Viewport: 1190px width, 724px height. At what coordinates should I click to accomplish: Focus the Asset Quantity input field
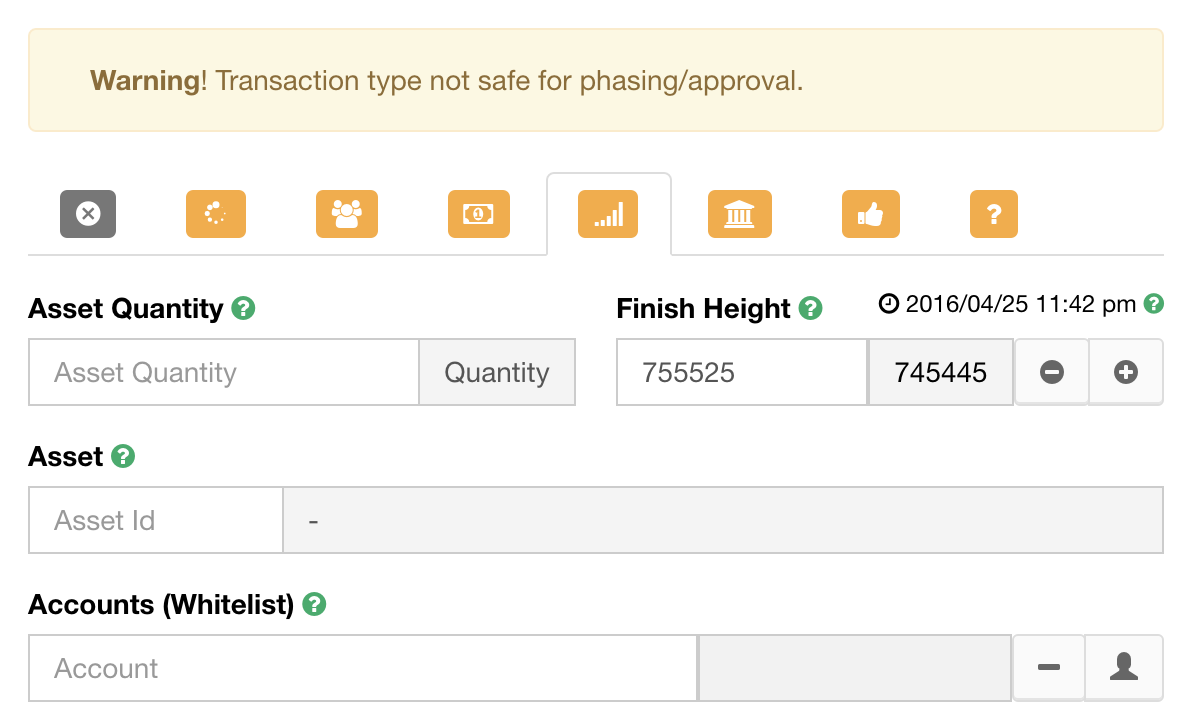(x=224, y=372)
